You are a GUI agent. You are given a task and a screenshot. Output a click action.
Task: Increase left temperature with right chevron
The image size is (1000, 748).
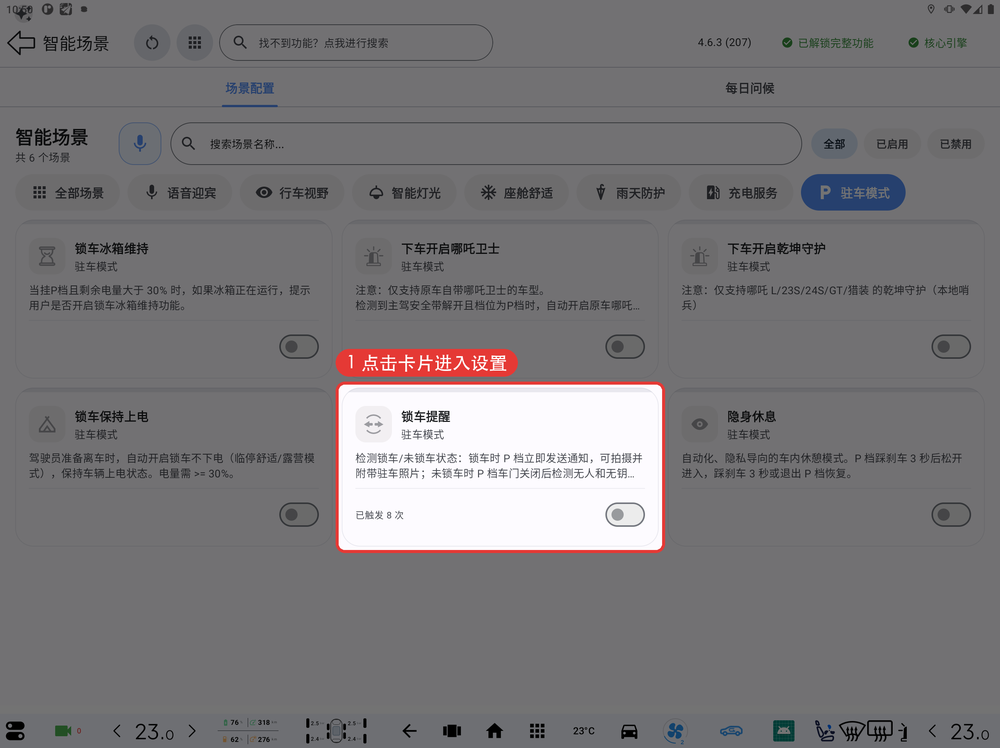tap(192, 731)
